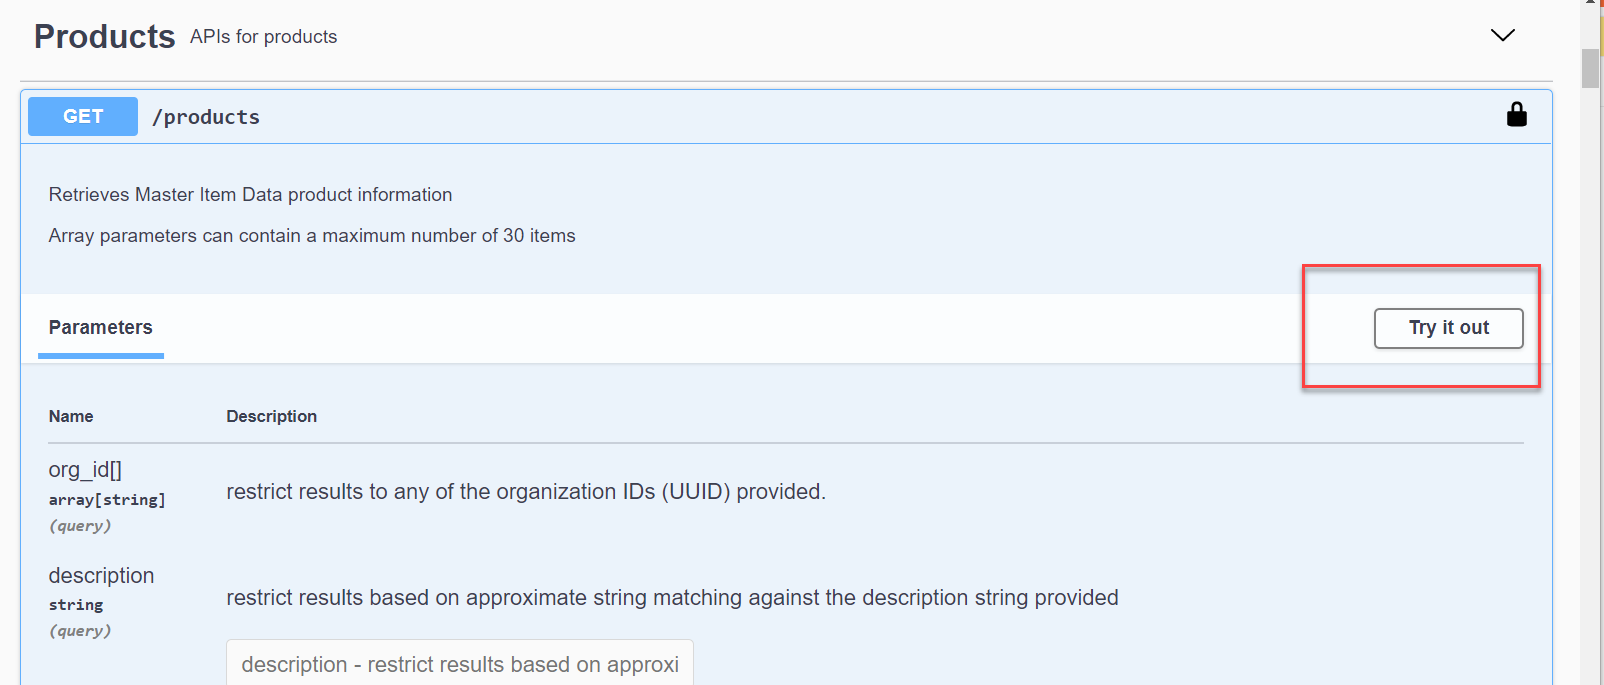Click the Retrieves Master Item Data text
The image size is (1604, 685).
coord(250,195)
